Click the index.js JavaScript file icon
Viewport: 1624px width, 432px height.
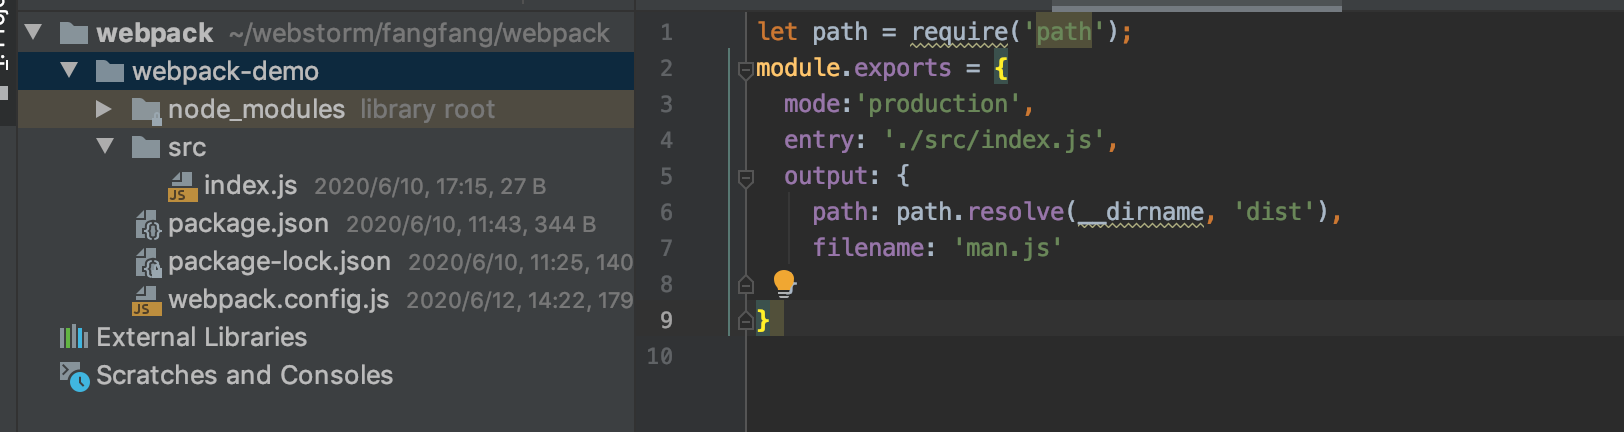point(182,186)
